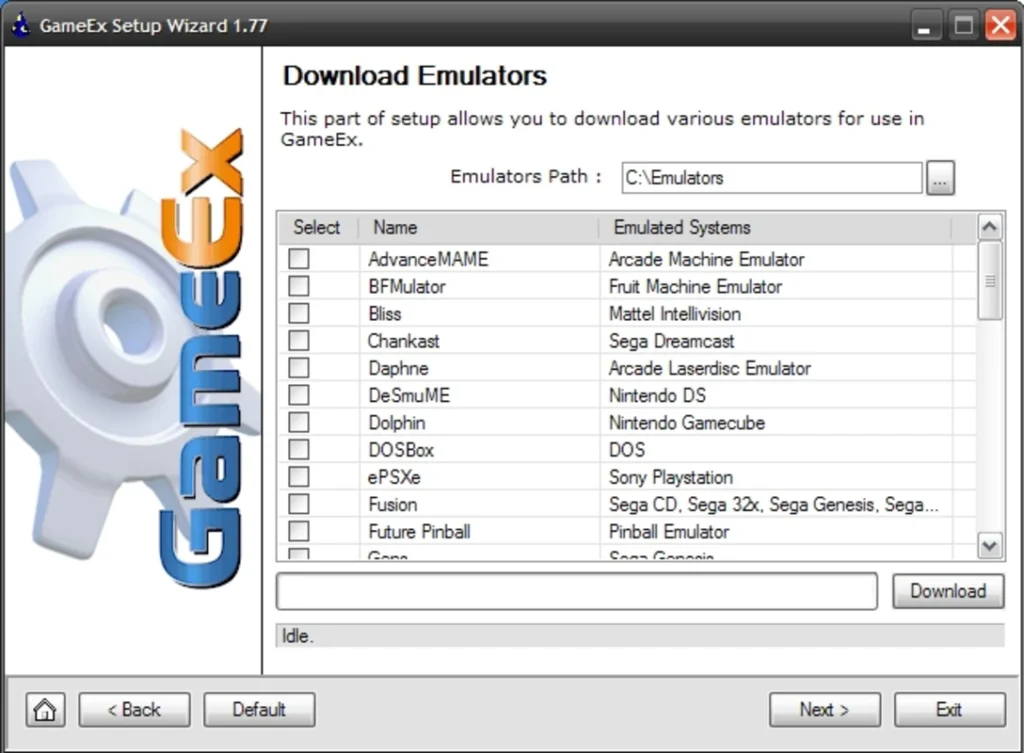Advance with the Next button

[x=824, y=709]
